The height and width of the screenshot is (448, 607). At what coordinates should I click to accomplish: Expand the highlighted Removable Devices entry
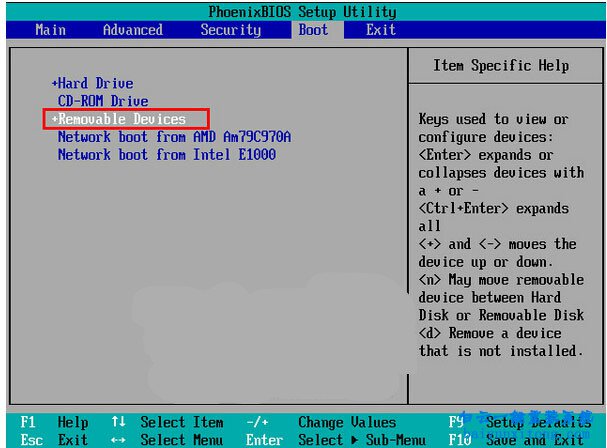pyautogui.click(x=121, y=119)
